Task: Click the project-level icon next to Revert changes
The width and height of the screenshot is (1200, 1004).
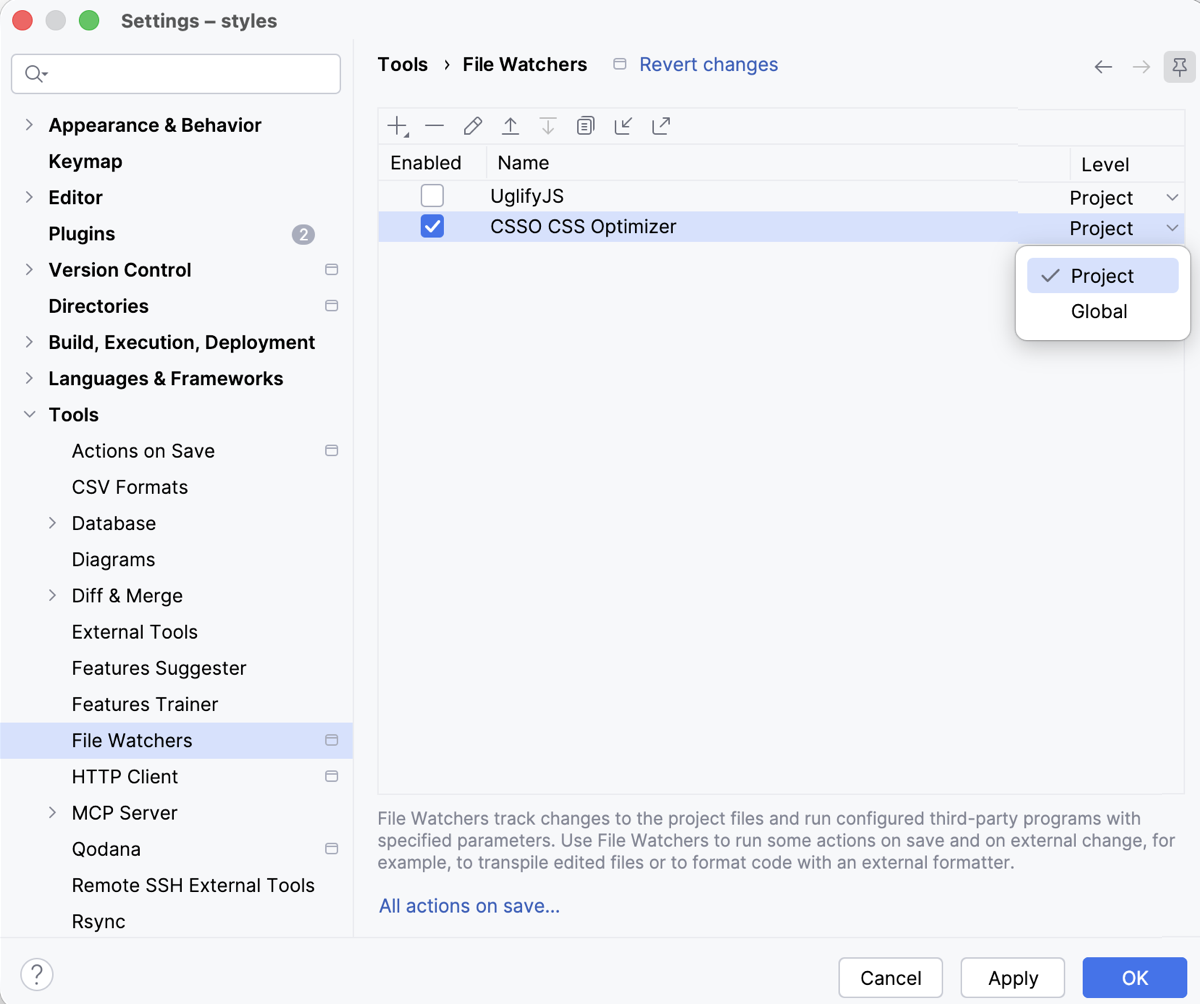Action: pyautogui.click(x=620, y=64)
